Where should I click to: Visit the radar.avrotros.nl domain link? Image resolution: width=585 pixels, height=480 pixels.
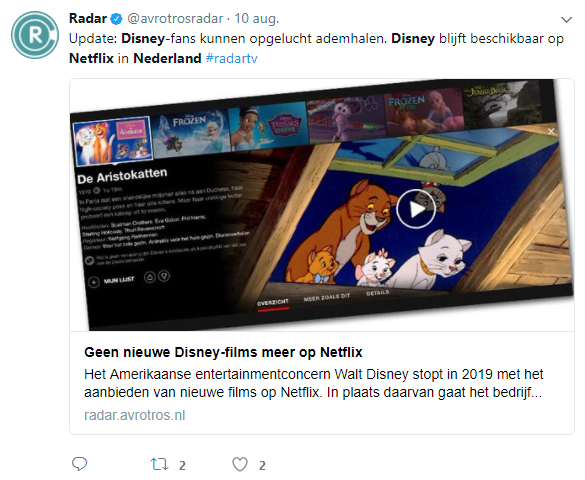(x=134, y=415)
